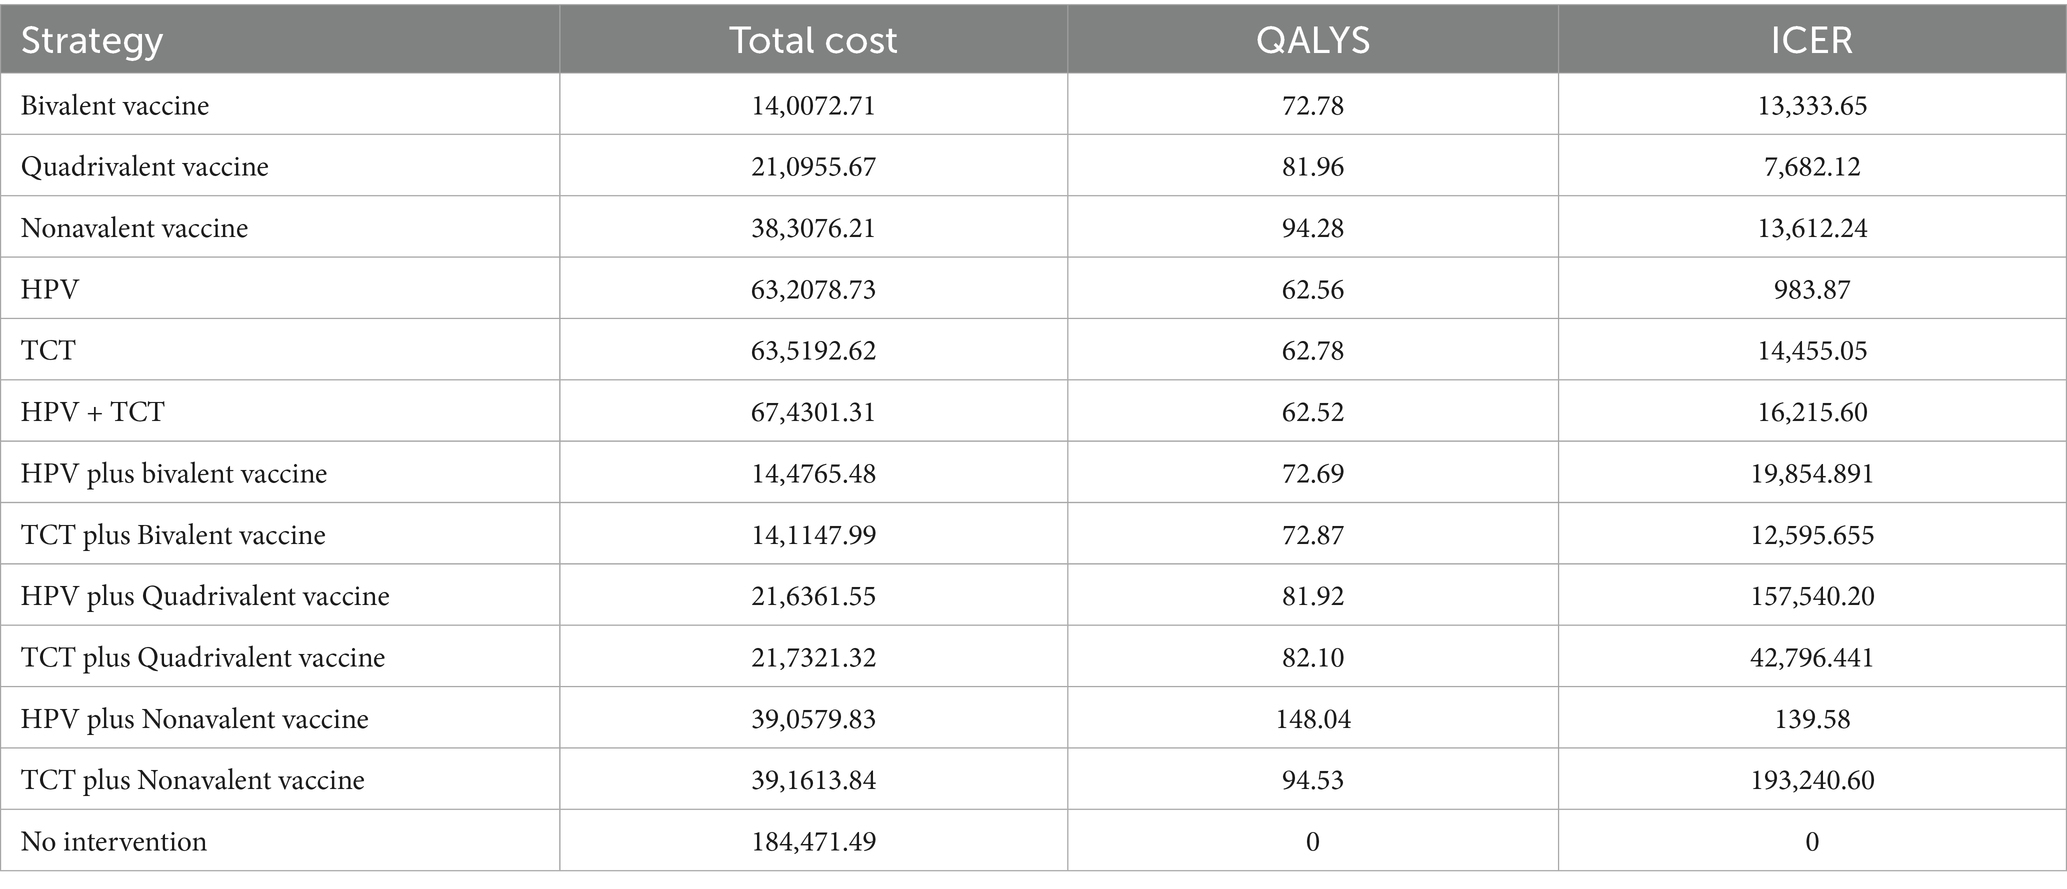Click the total cost value 21,0955.67
This screenshot has height=889, width=2067.
click(x=813, y=166)
